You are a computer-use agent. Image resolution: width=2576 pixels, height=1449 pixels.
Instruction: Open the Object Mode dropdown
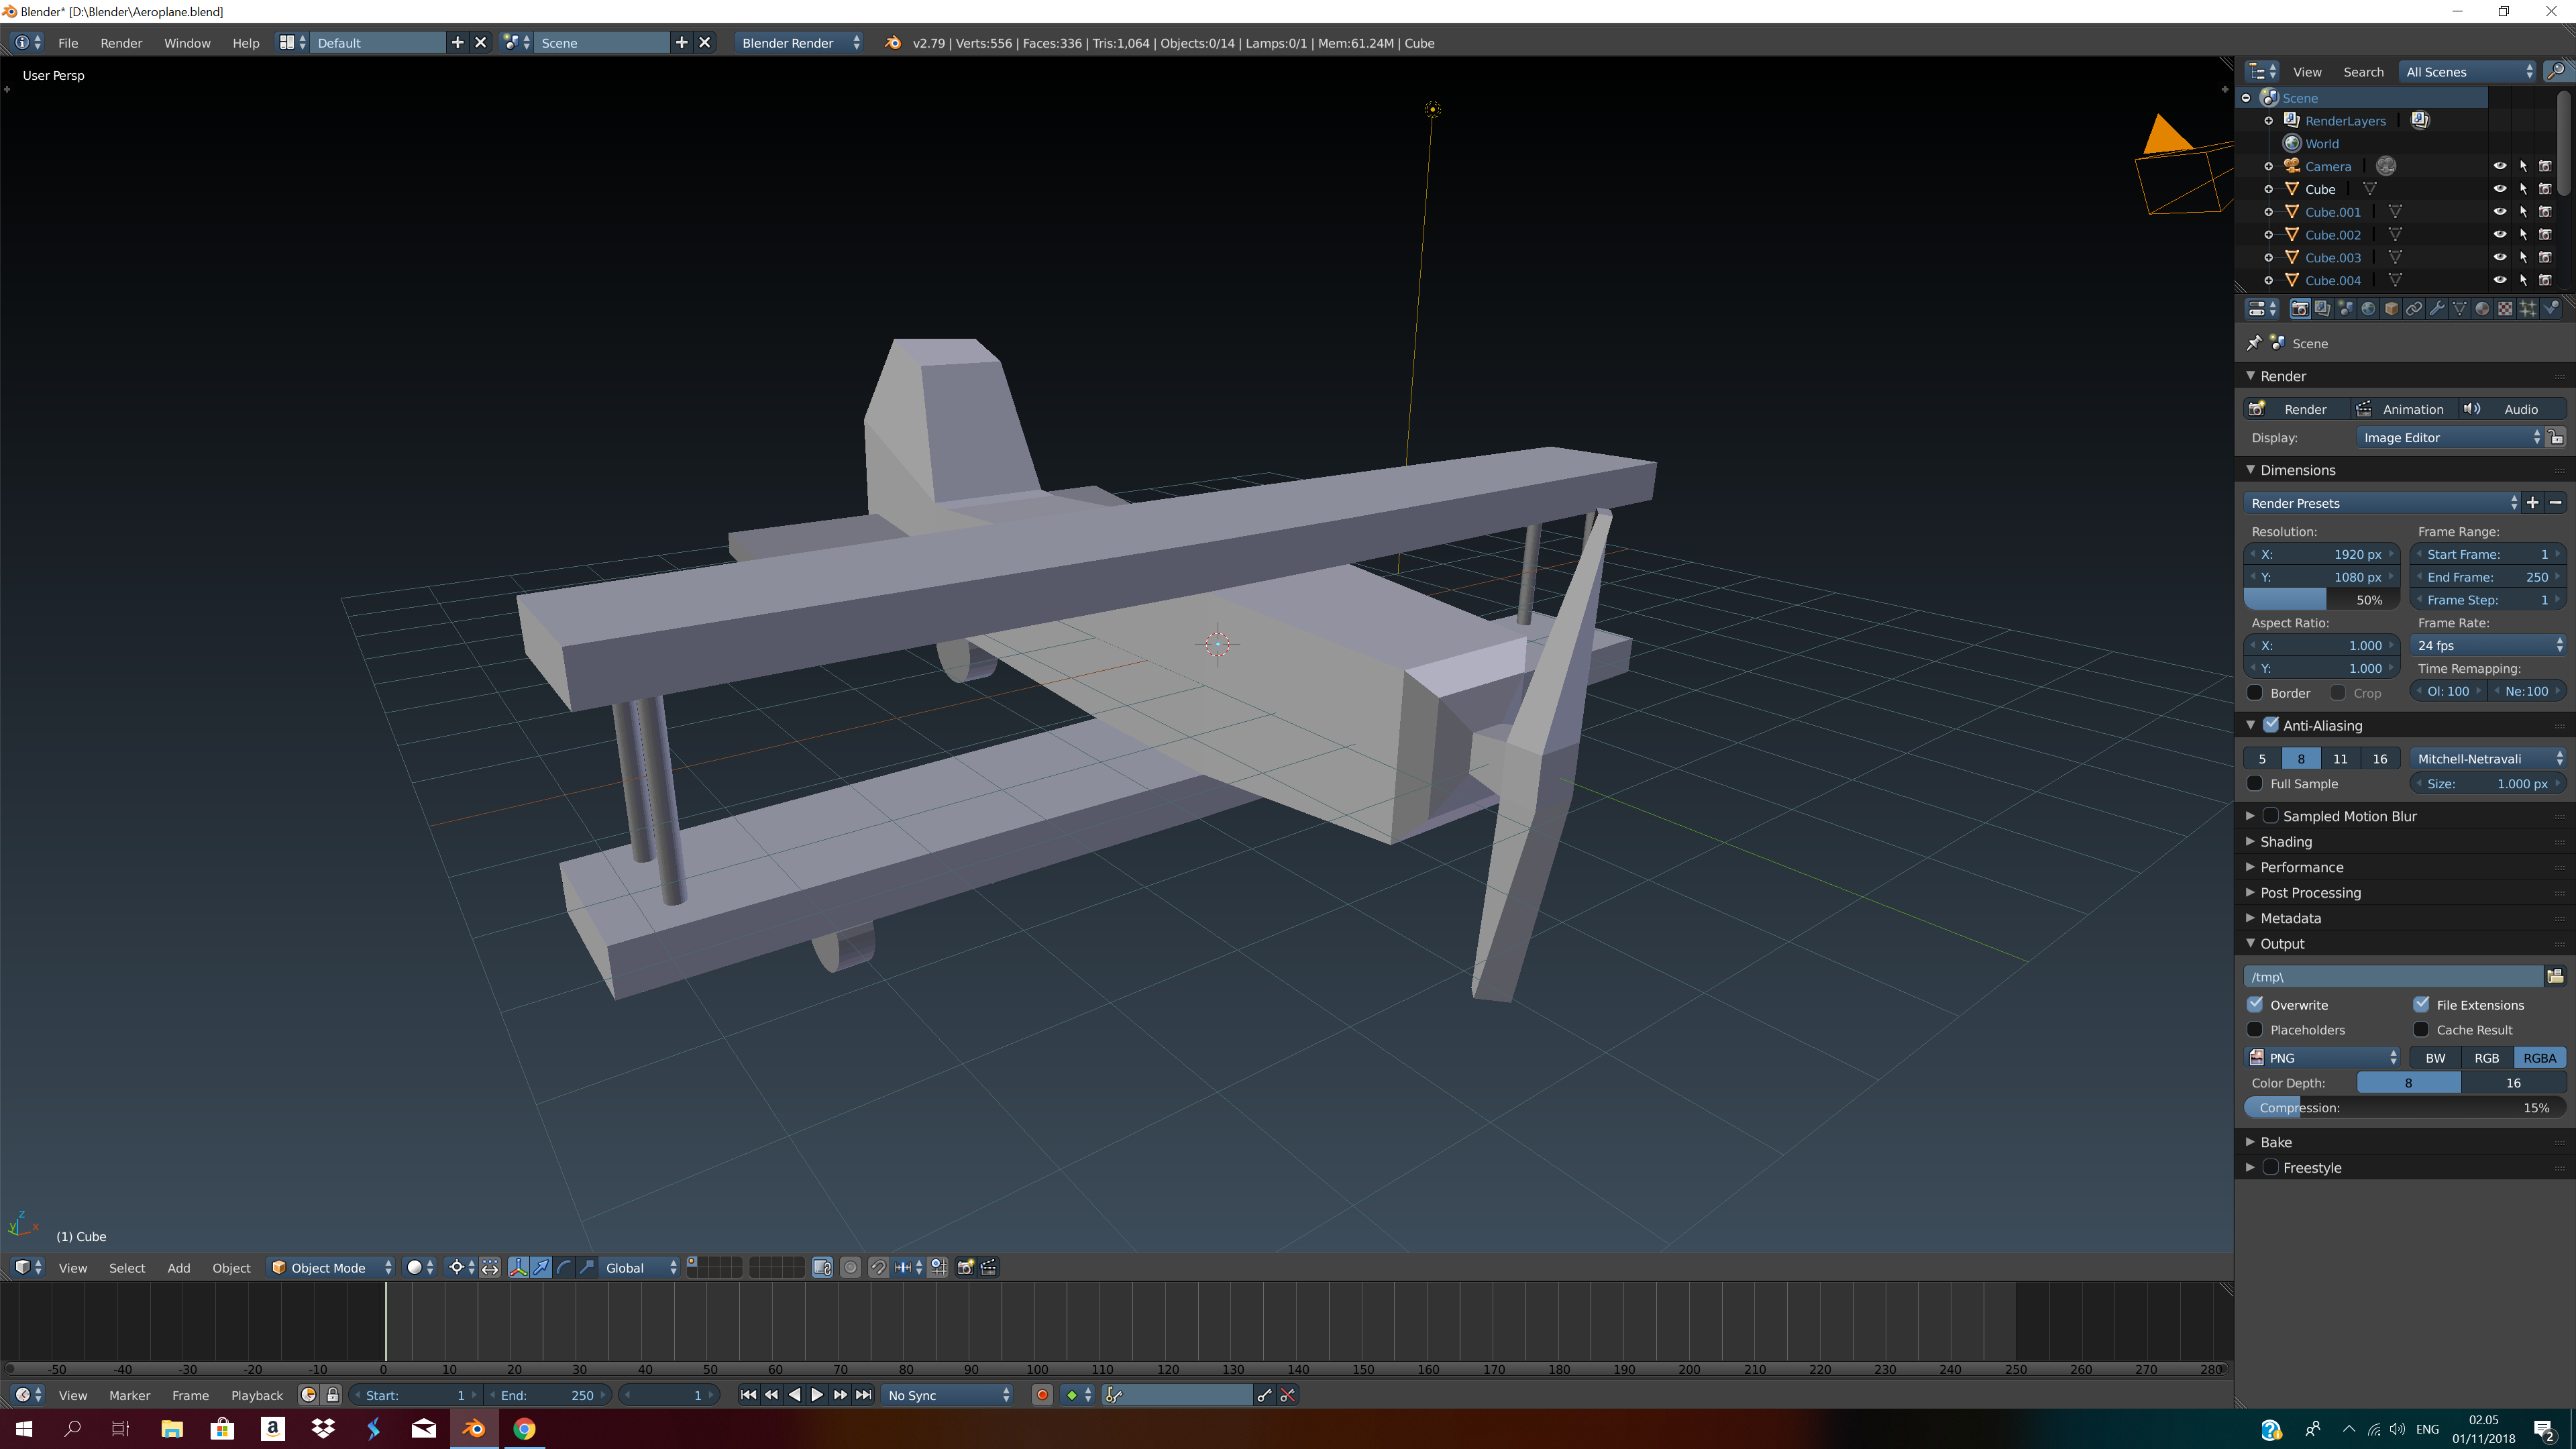330,1267
